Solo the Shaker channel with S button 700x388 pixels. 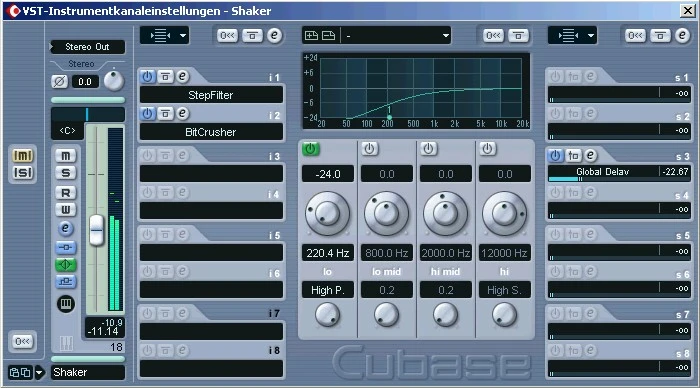click(66, 173)
